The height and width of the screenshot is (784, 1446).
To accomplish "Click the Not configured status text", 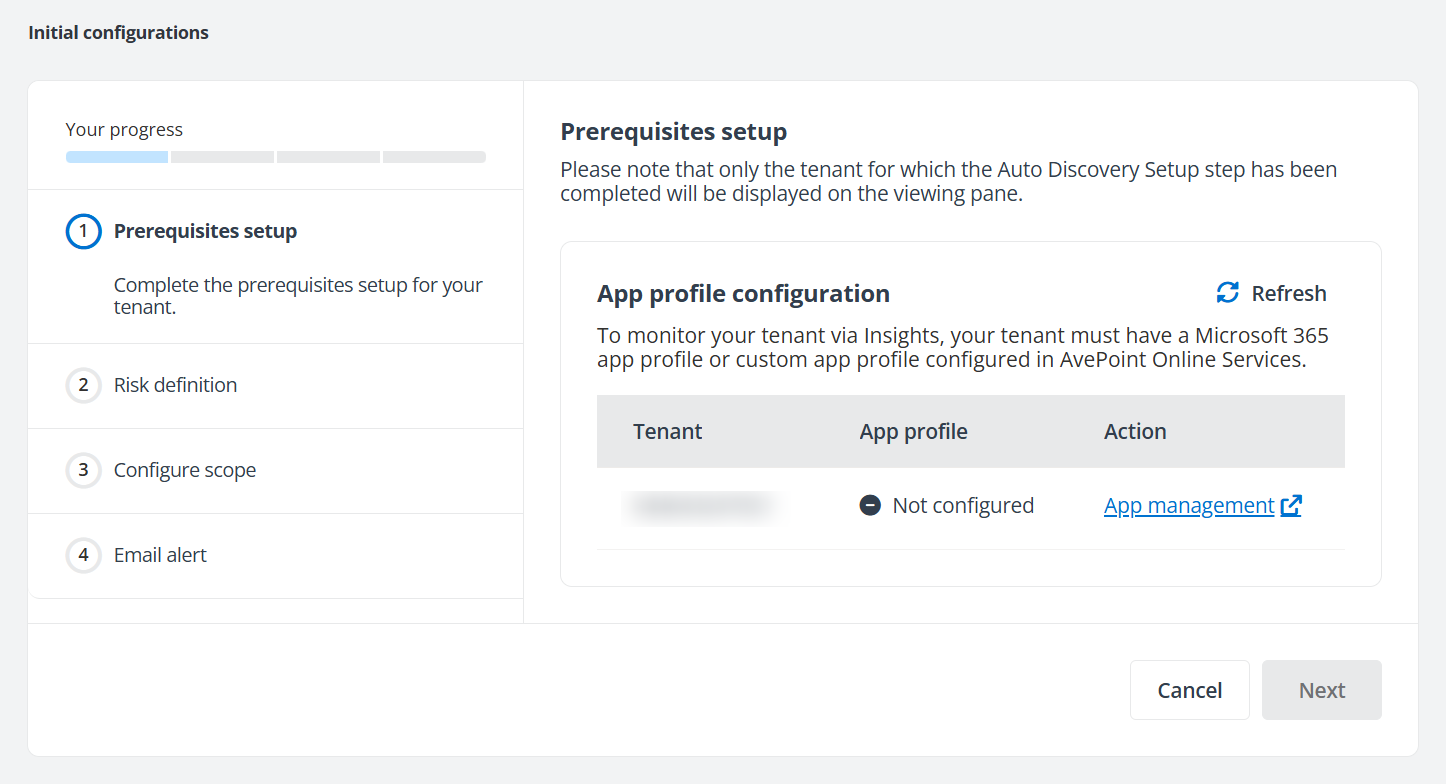I will 963,506.
